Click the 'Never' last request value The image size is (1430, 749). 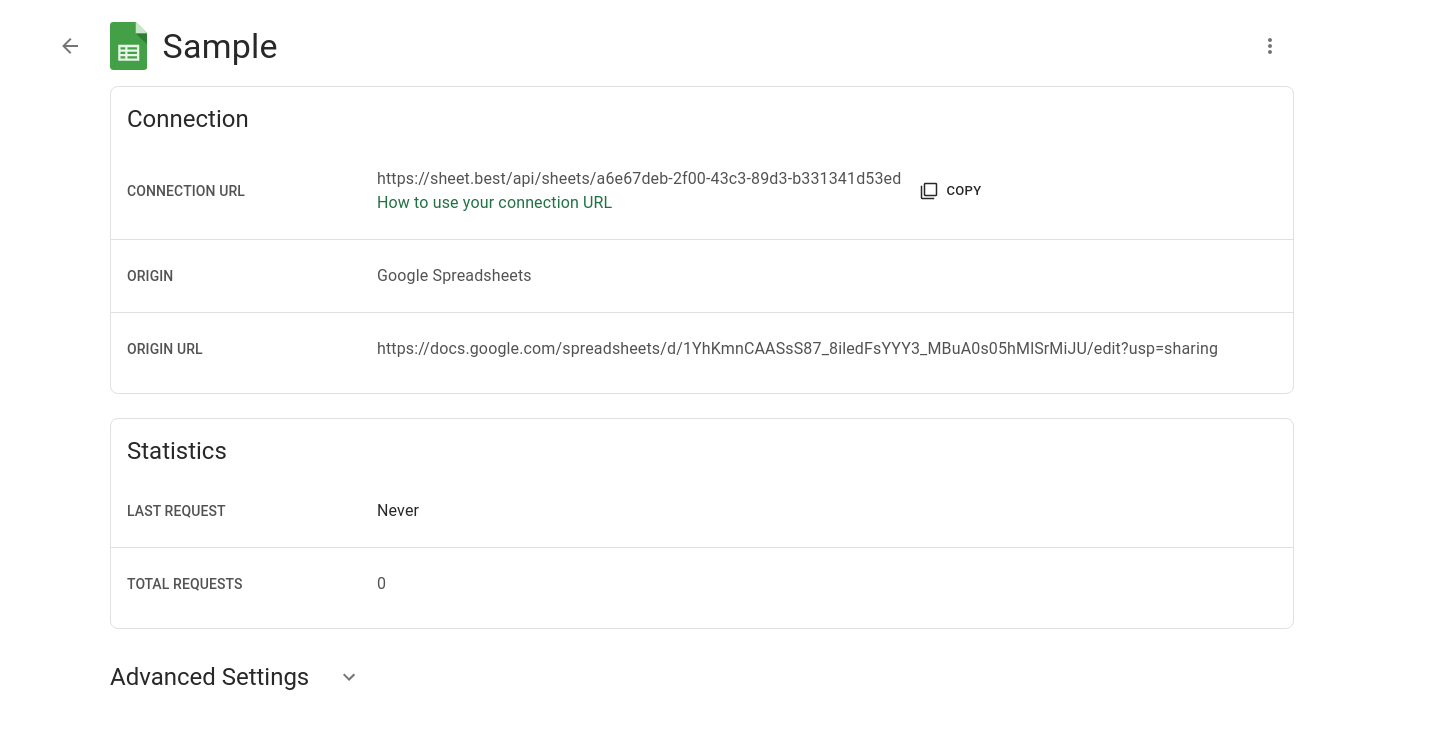[398, 511]
